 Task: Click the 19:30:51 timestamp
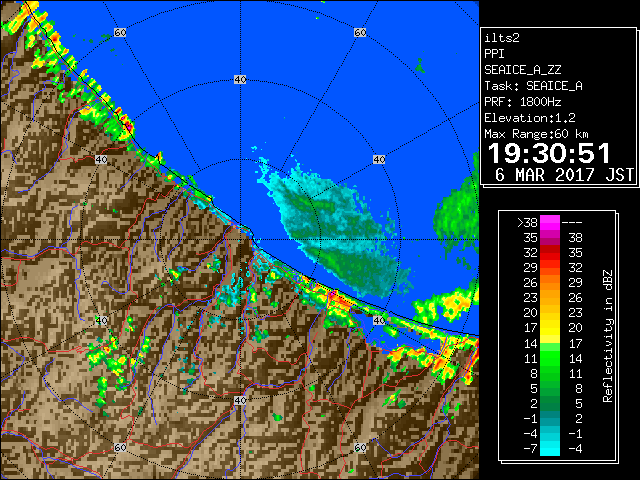pos(549,153)
